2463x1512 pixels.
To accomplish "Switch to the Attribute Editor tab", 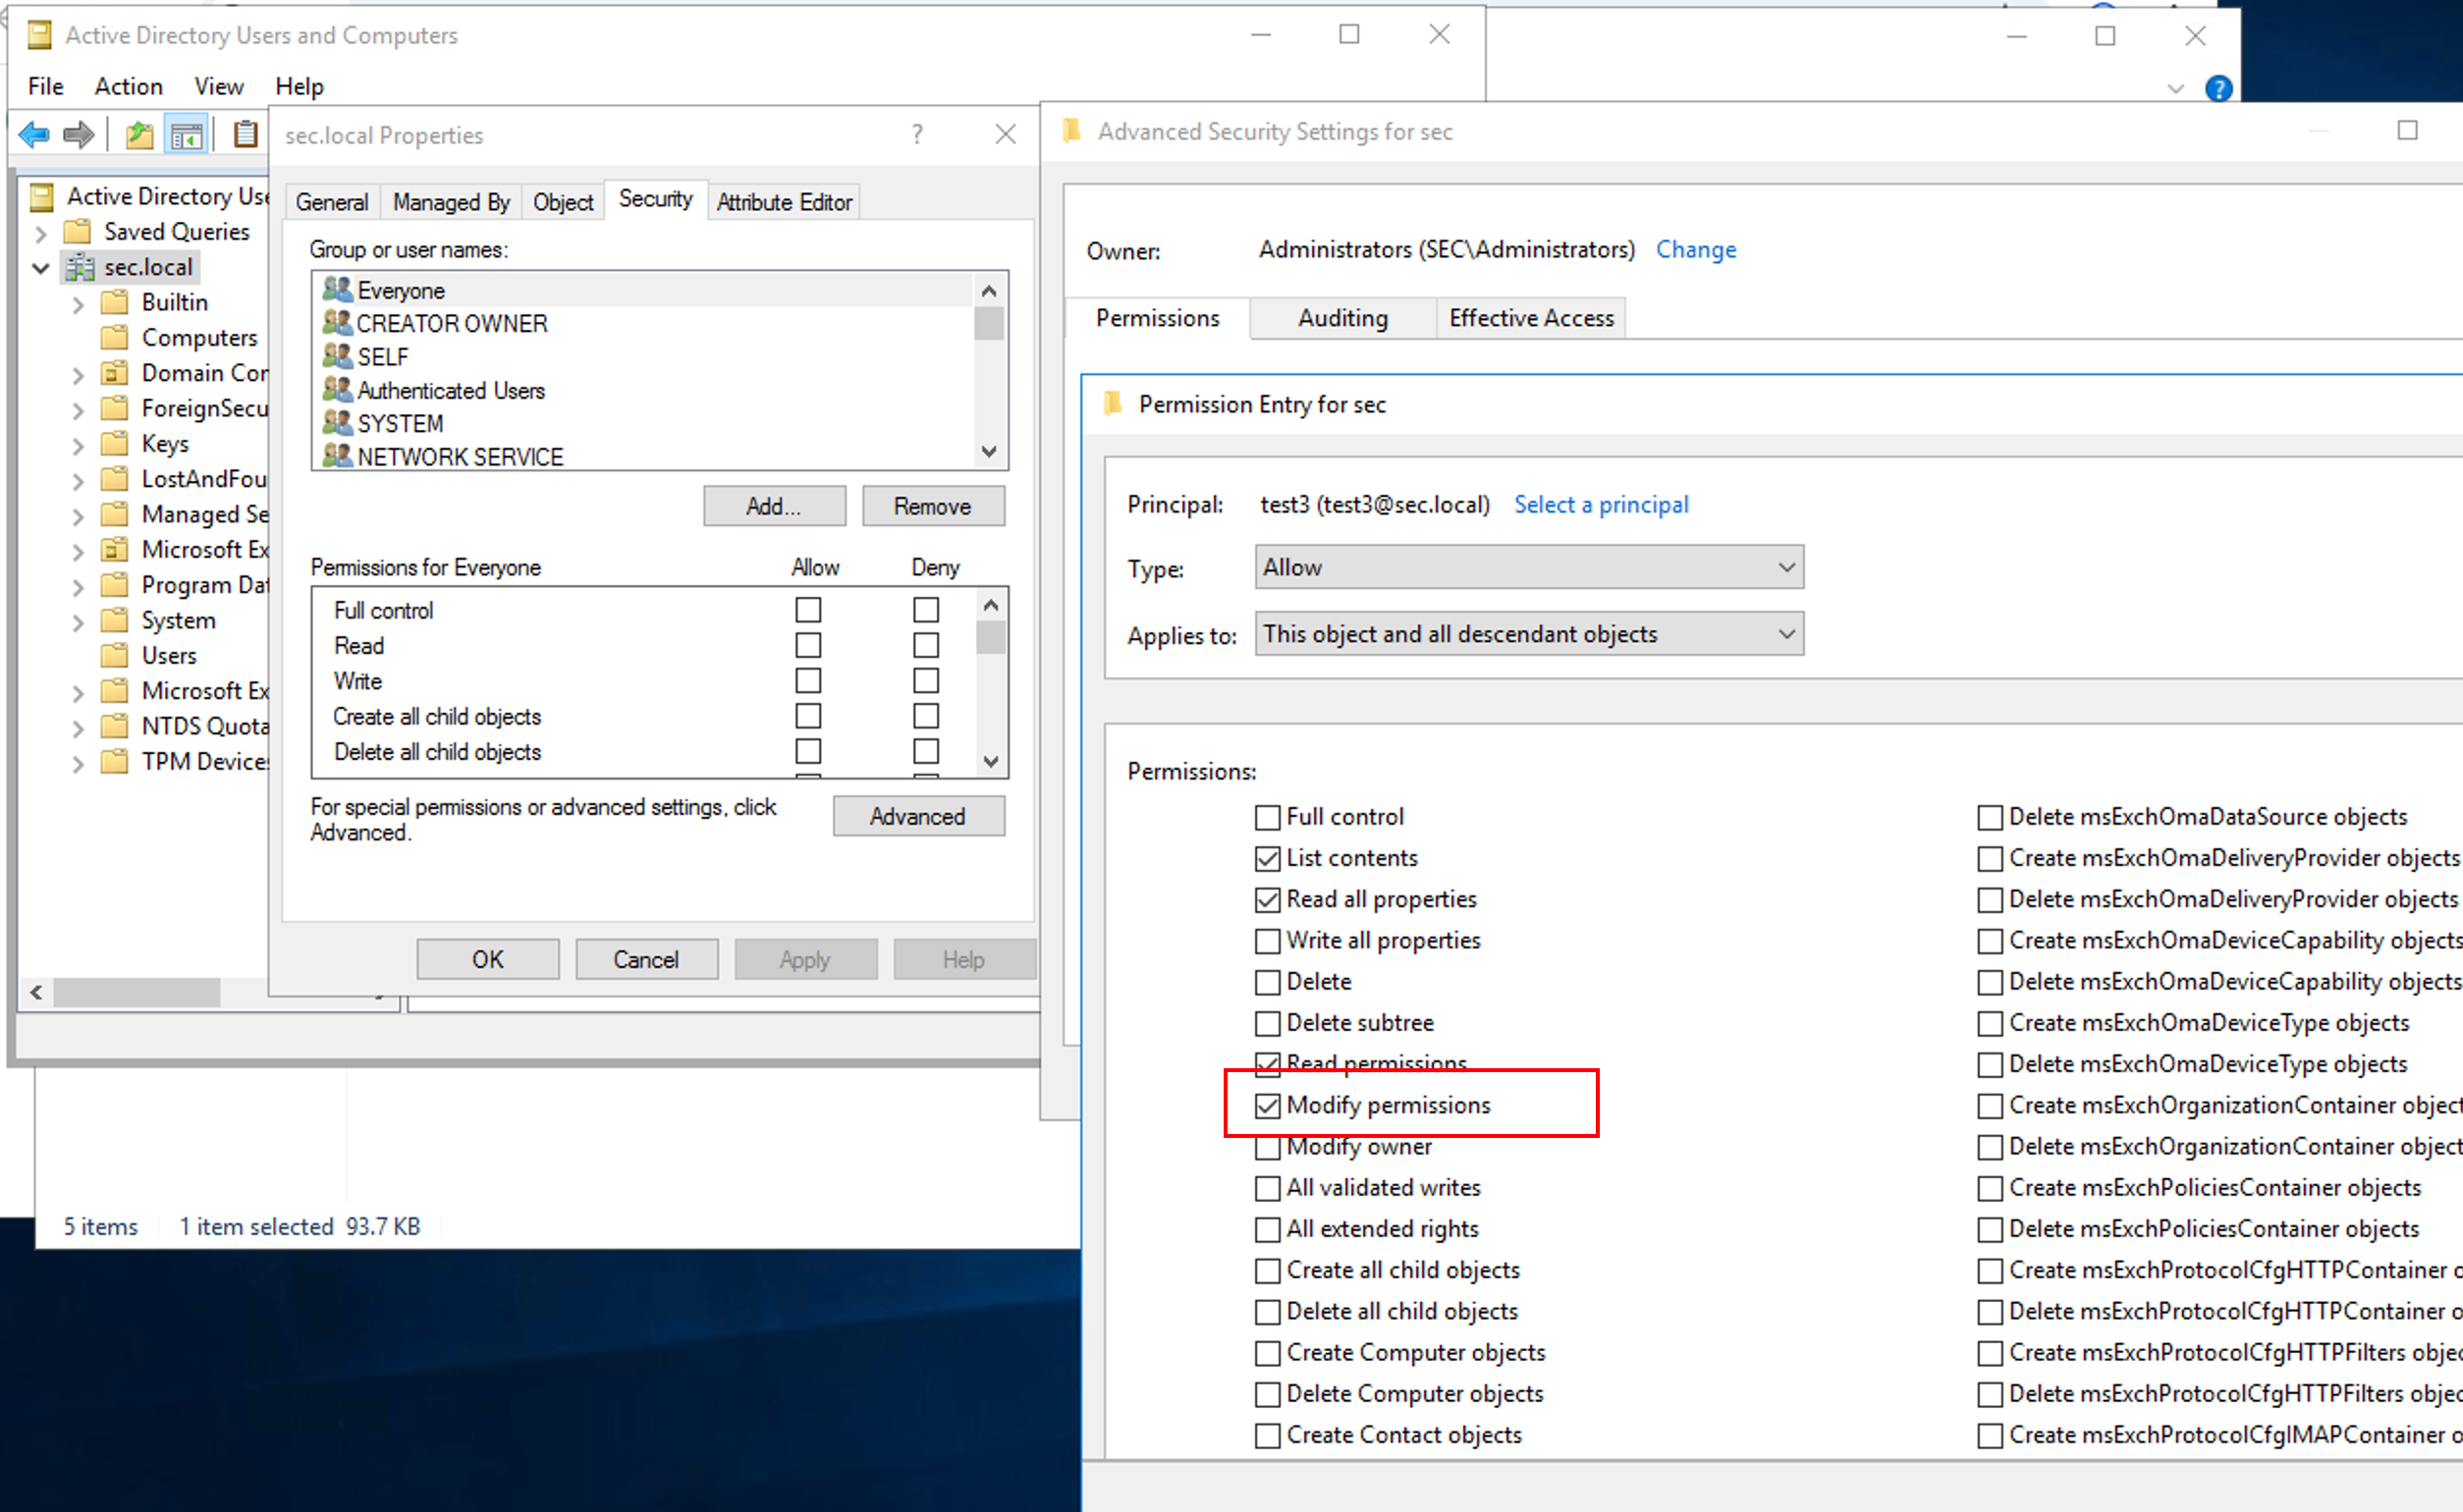I will pos(784,202).
